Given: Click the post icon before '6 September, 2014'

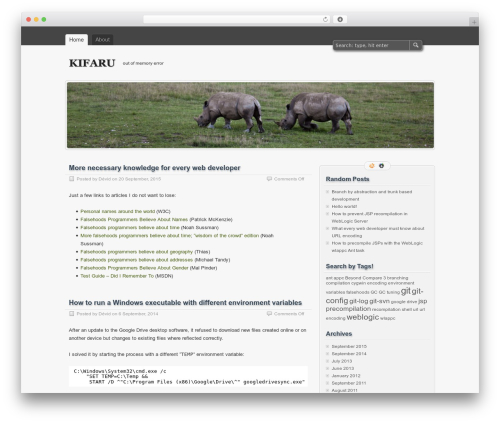Looking at the screenshot, I should [x=71, y=314].
